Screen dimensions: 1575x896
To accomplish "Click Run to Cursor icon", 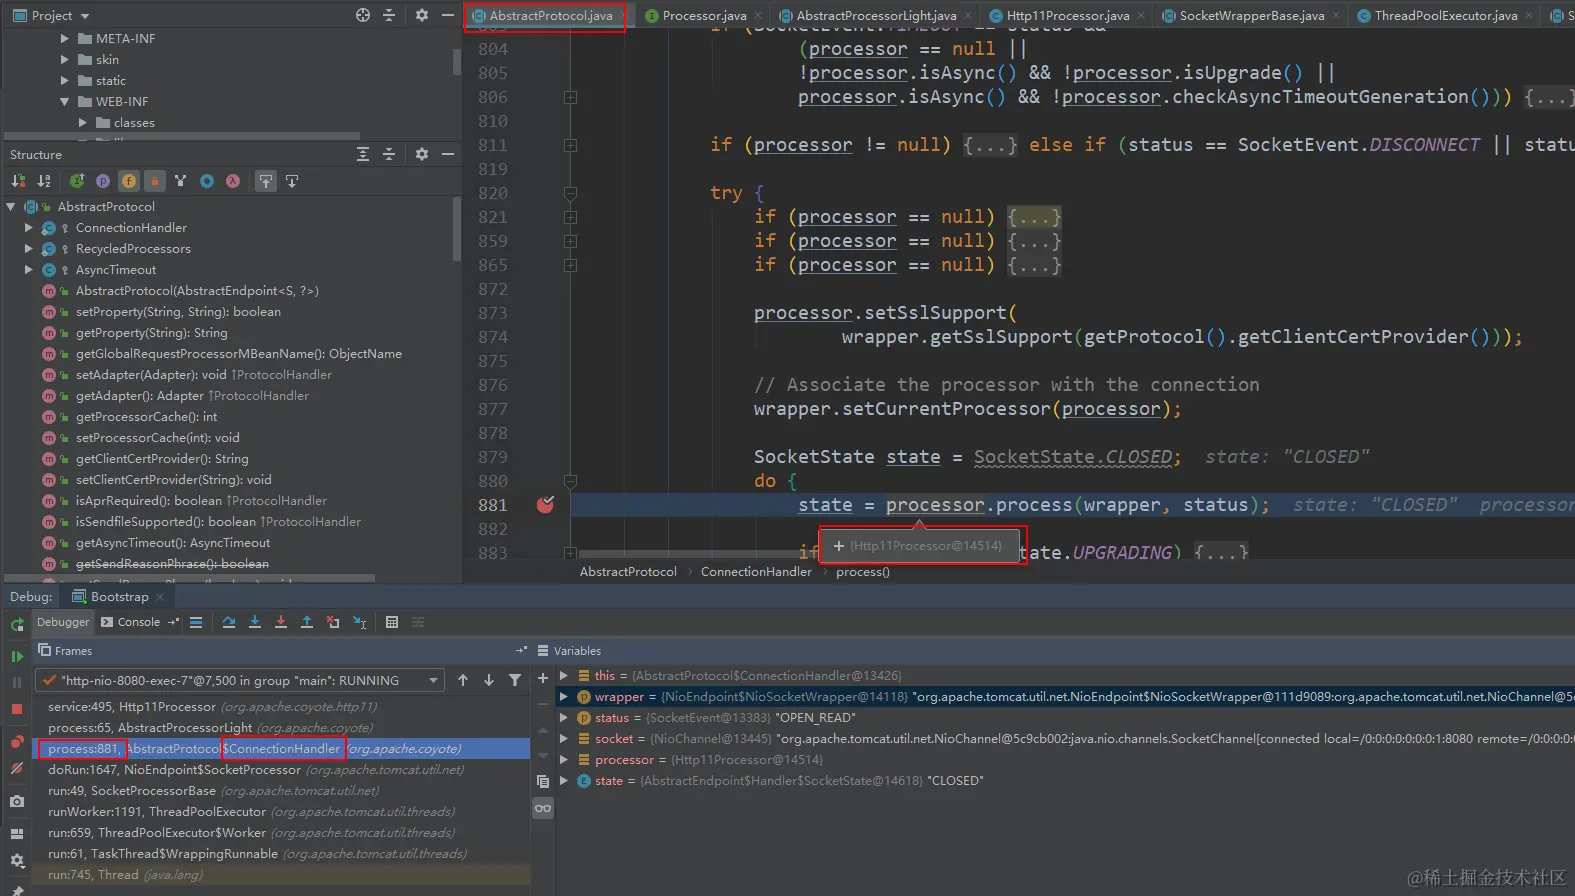I will 360,622.
